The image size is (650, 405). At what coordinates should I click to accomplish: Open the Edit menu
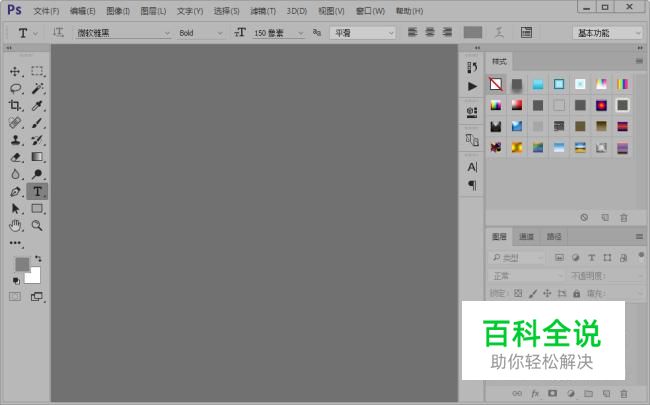point(82,11)
